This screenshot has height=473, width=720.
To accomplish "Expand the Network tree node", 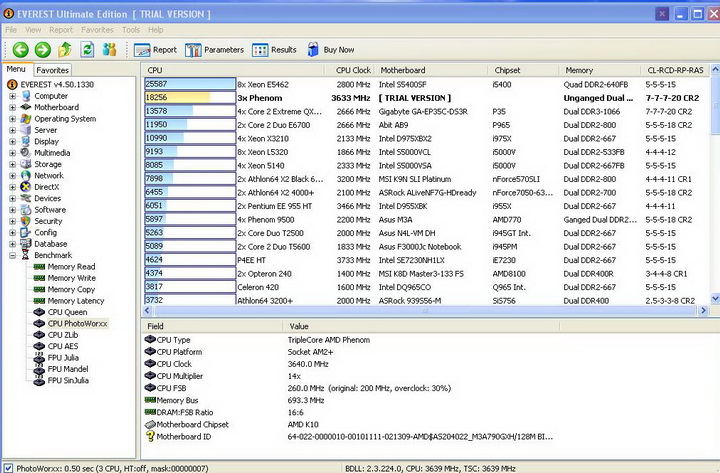I will 12,175.
